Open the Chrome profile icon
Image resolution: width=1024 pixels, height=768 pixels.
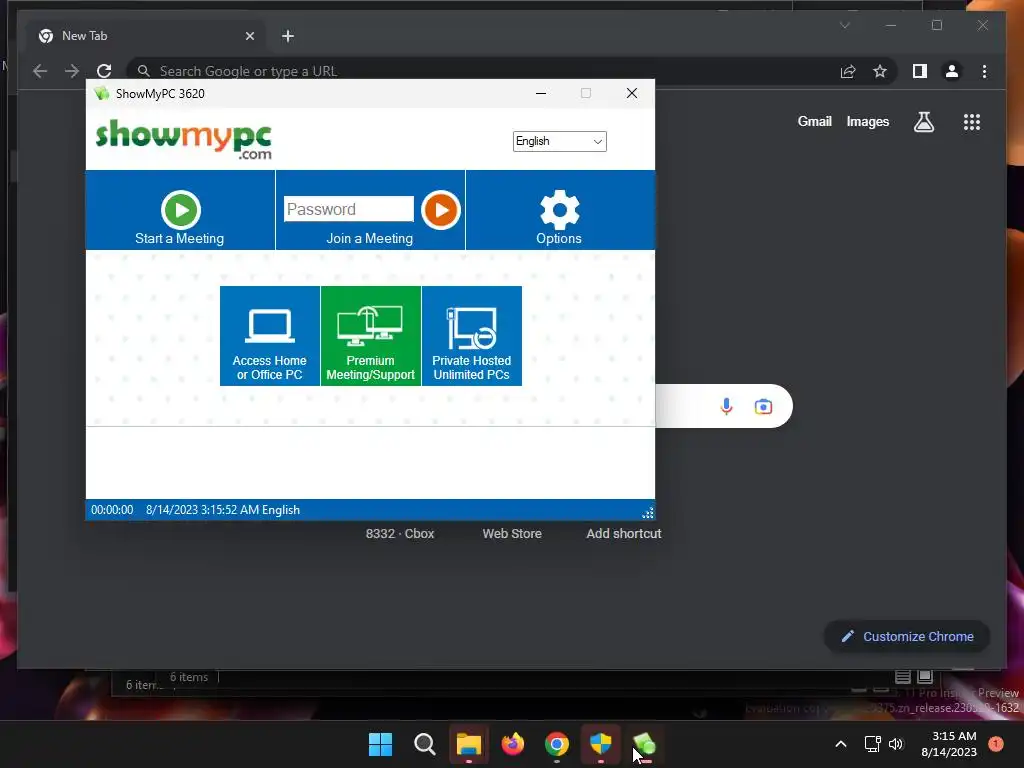point(952,71)
